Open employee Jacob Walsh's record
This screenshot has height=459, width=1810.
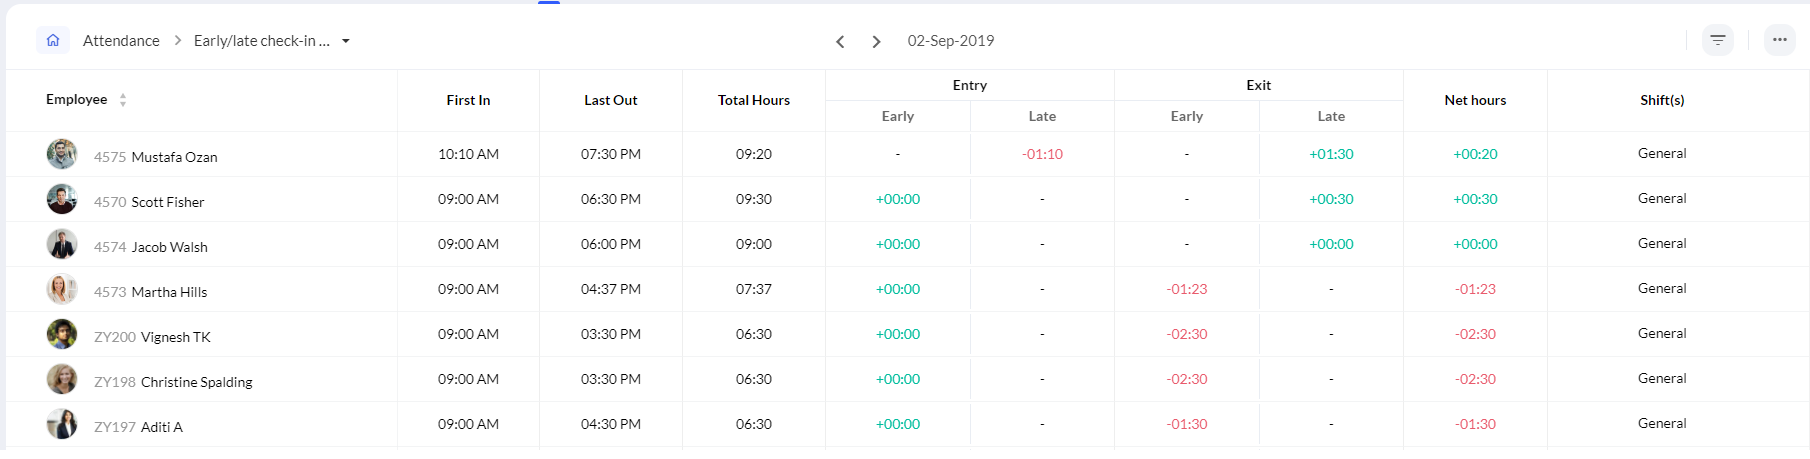pos(170,247)
